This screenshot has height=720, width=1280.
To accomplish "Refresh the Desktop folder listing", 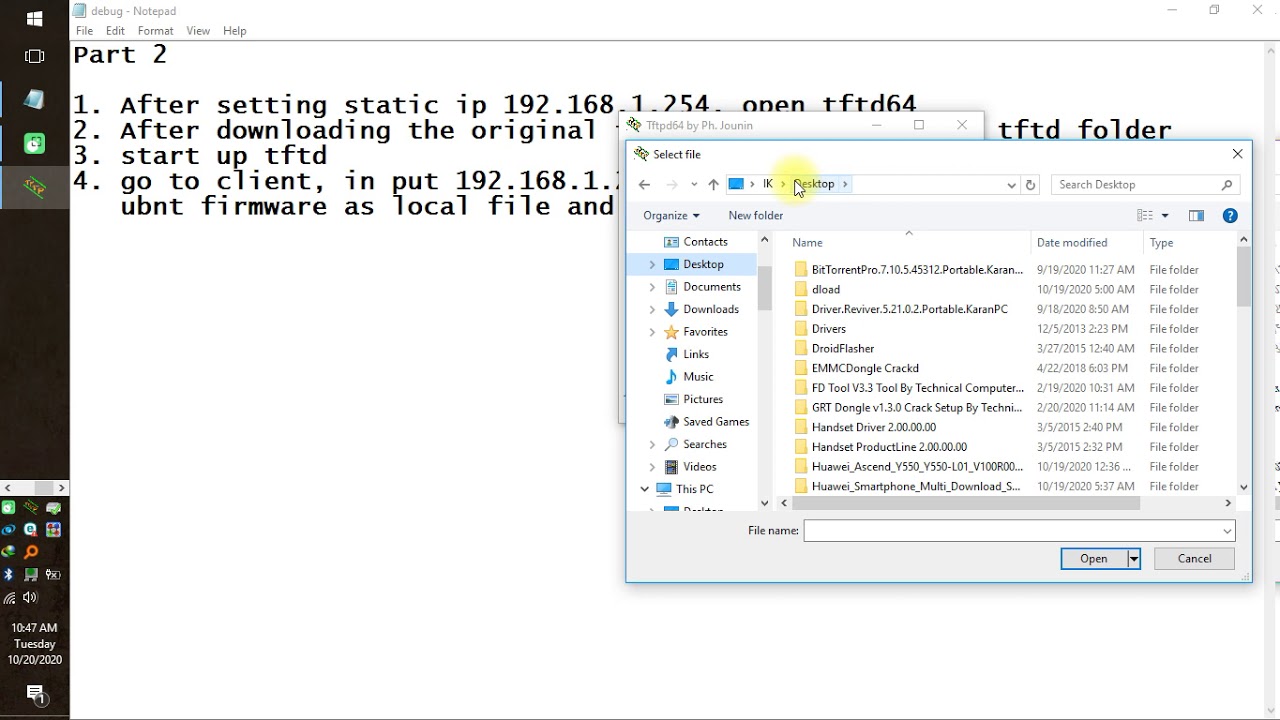I will click(x=1031, y=184).
